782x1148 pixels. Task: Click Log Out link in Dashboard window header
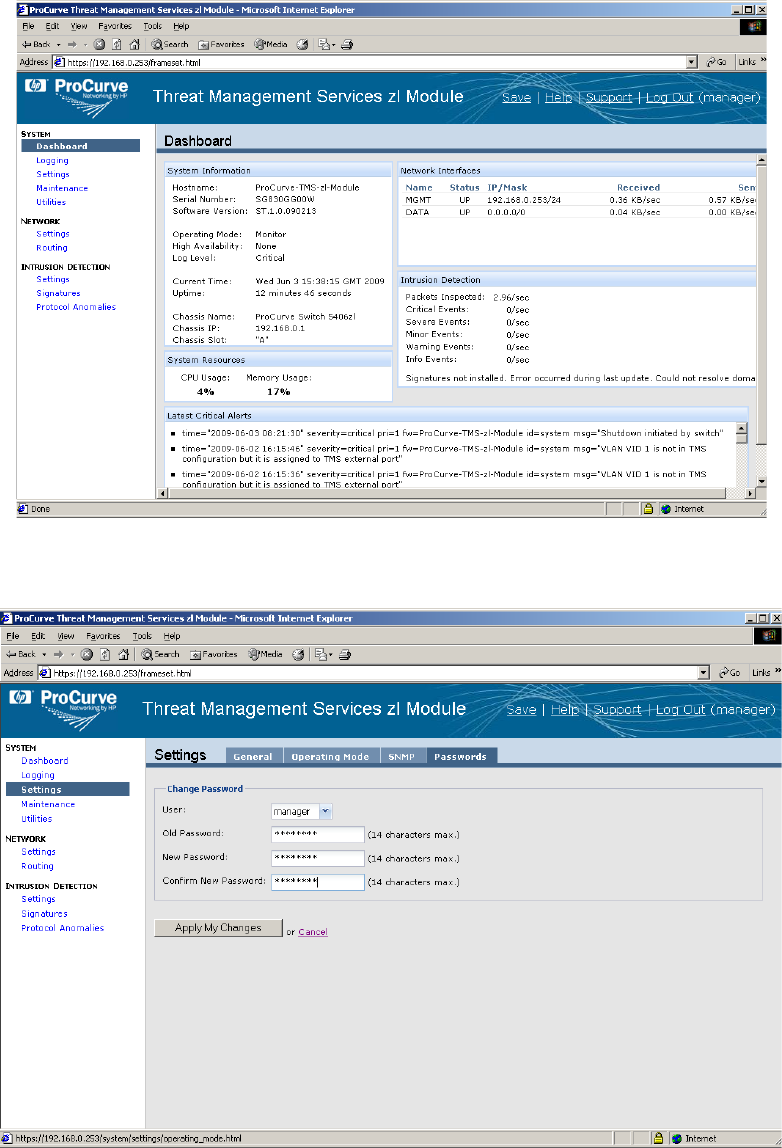point(669,97)
